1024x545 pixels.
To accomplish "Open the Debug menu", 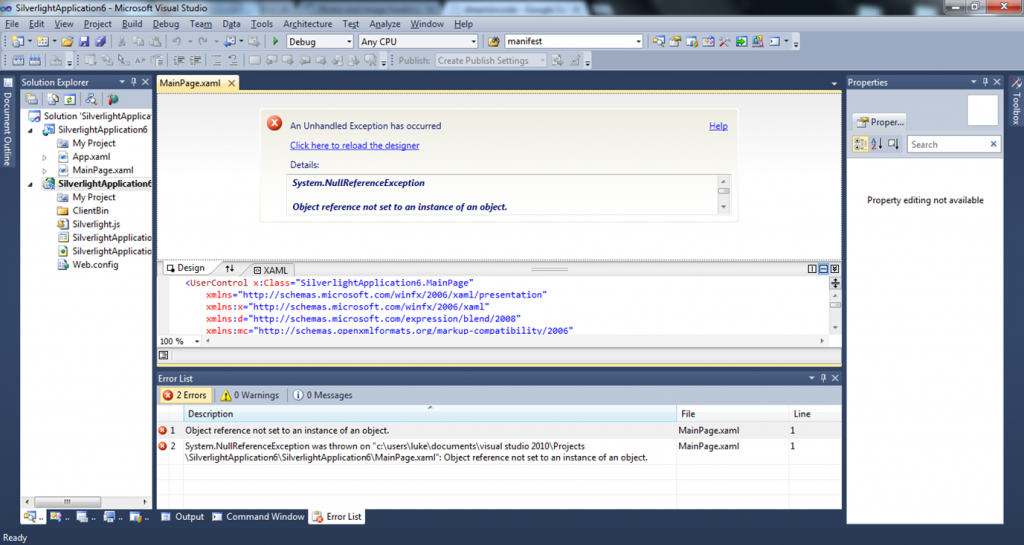I will (166, 23).
